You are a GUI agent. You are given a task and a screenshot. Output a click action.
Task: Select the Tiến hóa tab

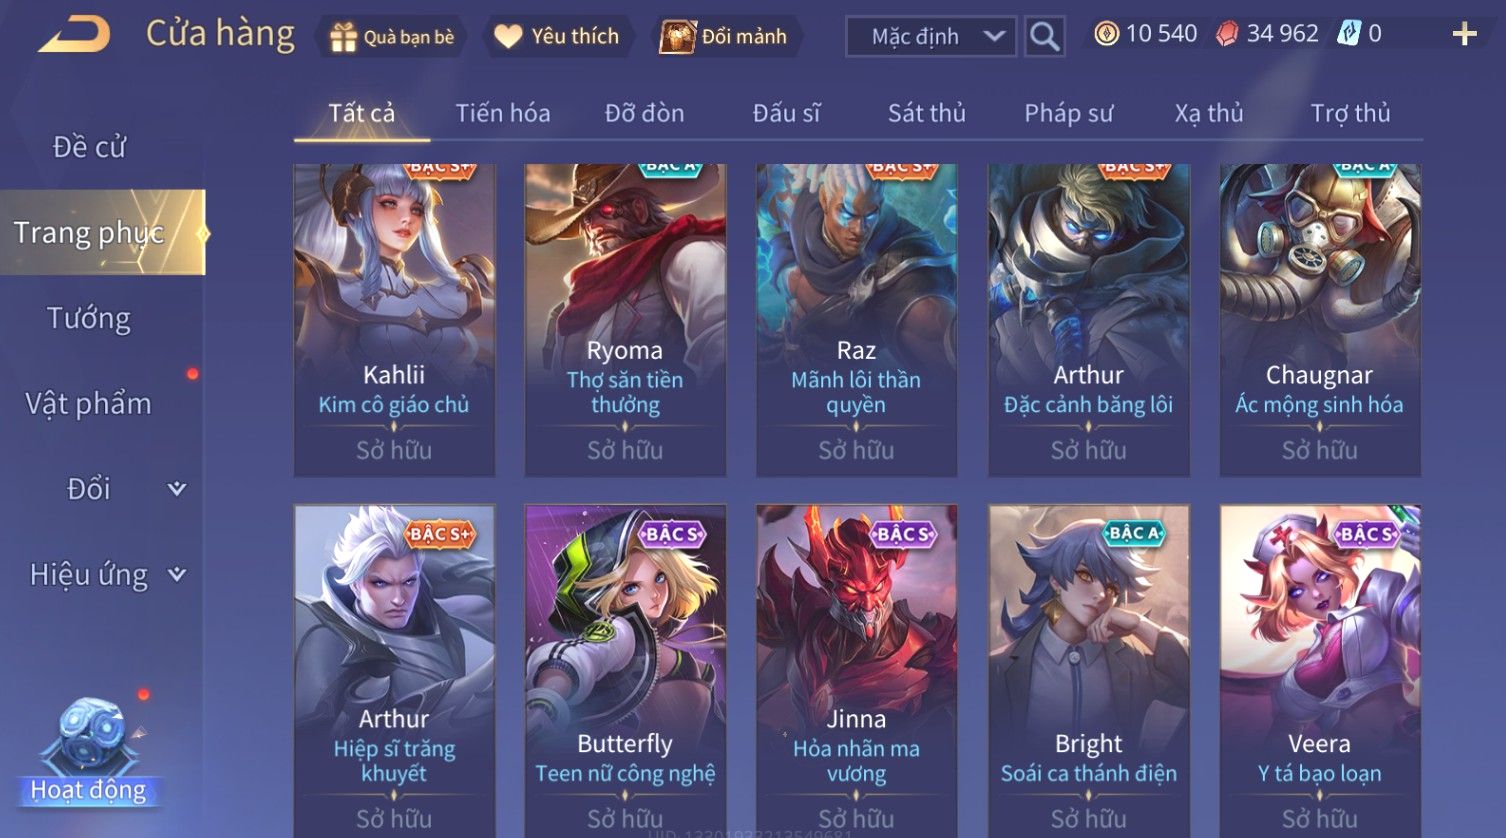pyautogui.click(x=503, y=113)
